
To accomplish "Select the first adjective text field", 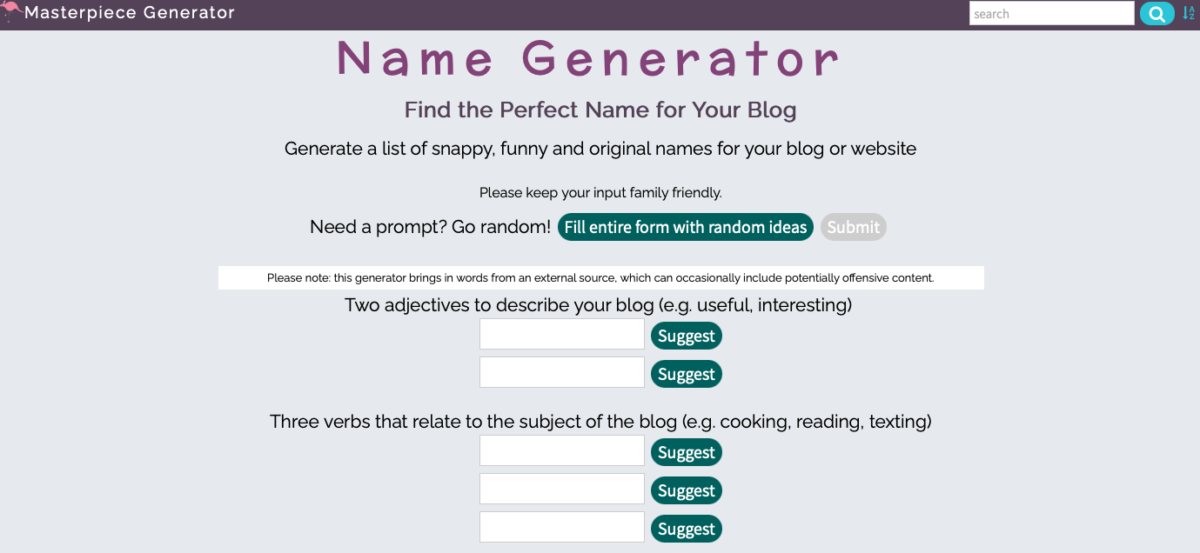I will coord(562,335).
